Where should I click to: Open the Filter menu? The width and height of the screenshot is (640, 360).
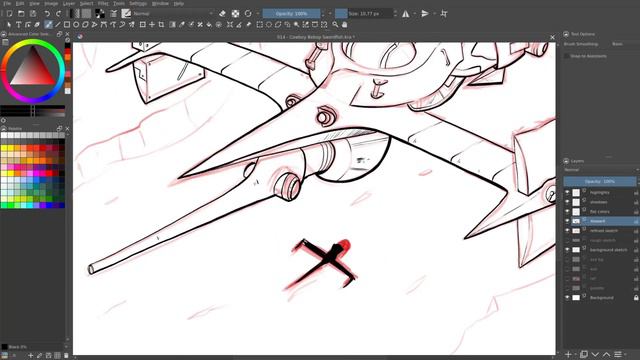[x=103, y=3]
